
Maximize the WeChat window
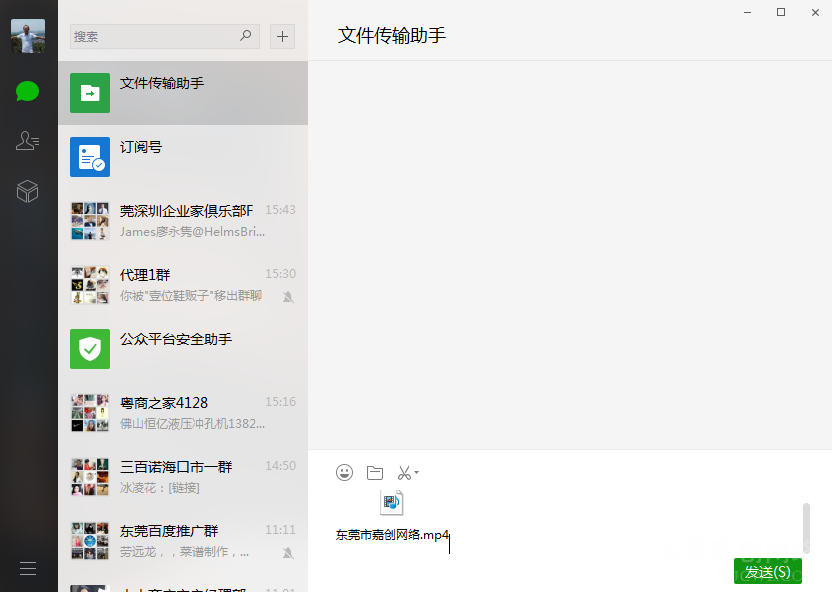[781, 12]
